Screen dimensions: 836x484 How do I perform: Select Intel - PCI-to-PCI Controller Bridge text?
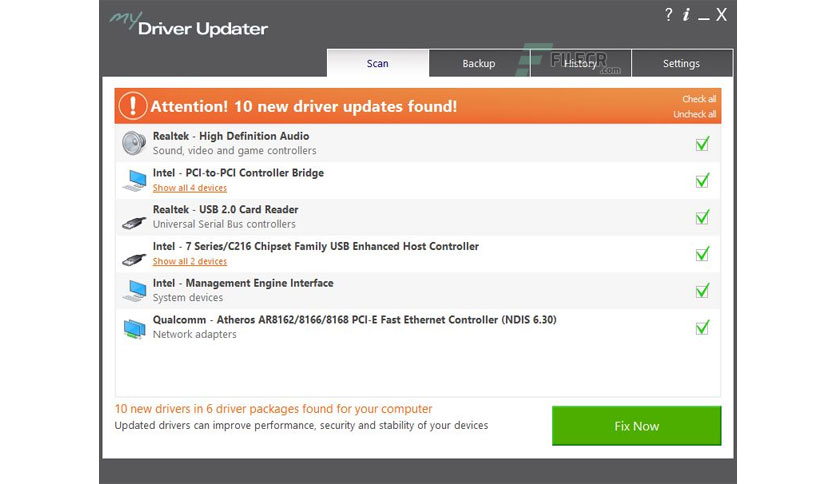(238, 173)
